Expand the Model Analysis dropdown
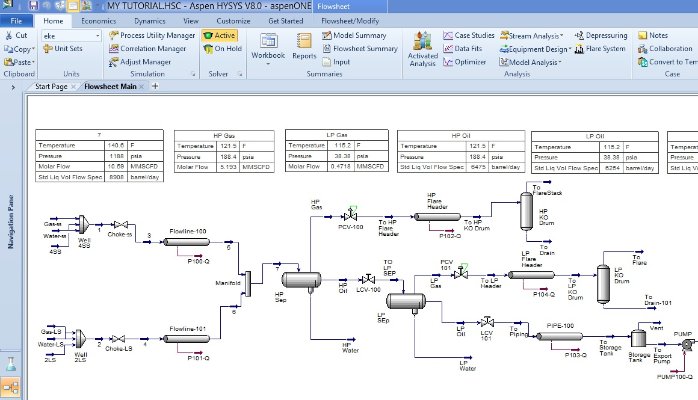The image size is (698, 400). (x=560, y=62)
